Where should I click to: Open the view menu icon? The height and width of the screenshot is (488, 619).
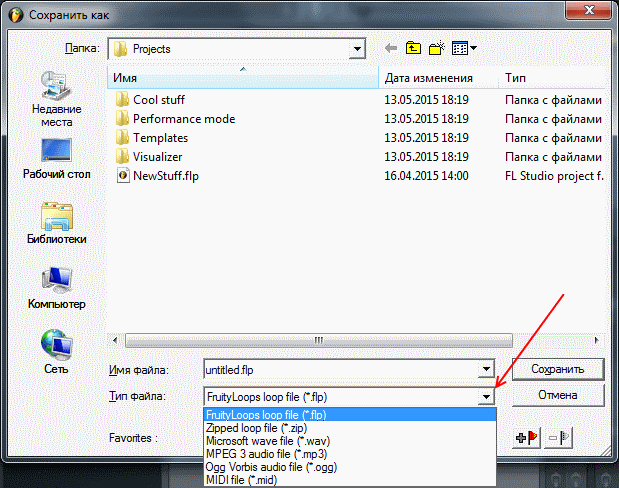pos(464,48)
